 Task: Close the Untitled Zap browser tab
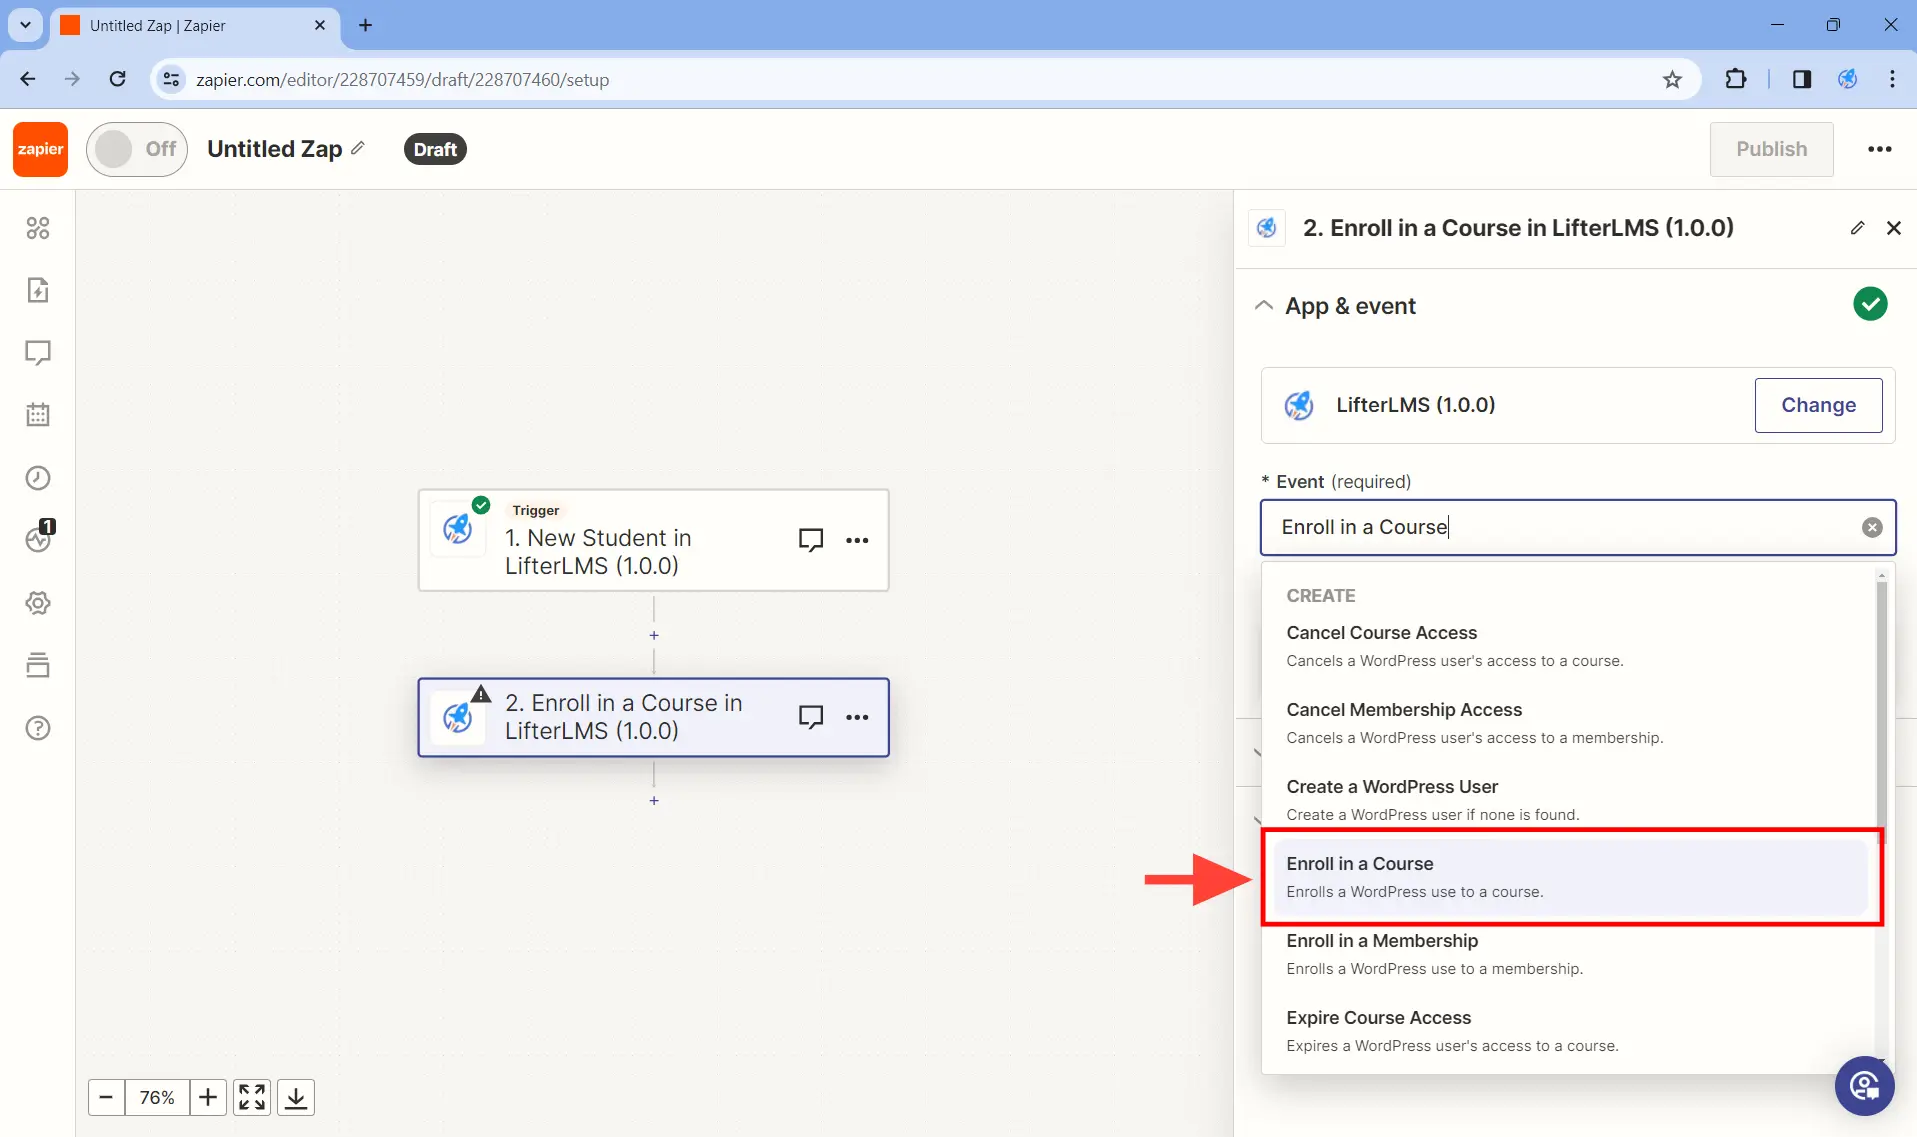[320, 25]
